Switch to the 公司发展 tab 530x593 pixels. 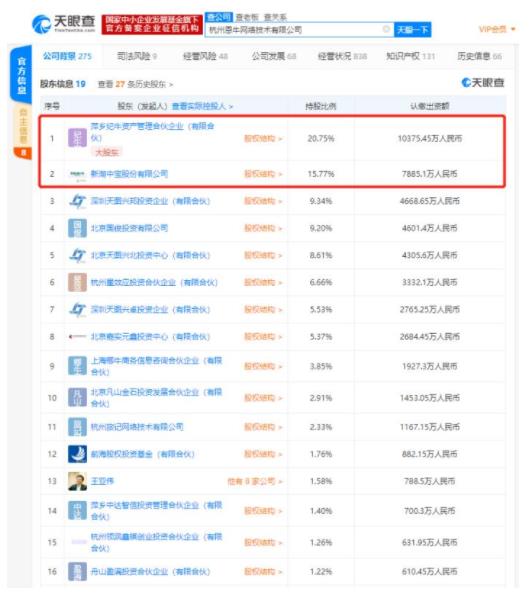point(274,56)
